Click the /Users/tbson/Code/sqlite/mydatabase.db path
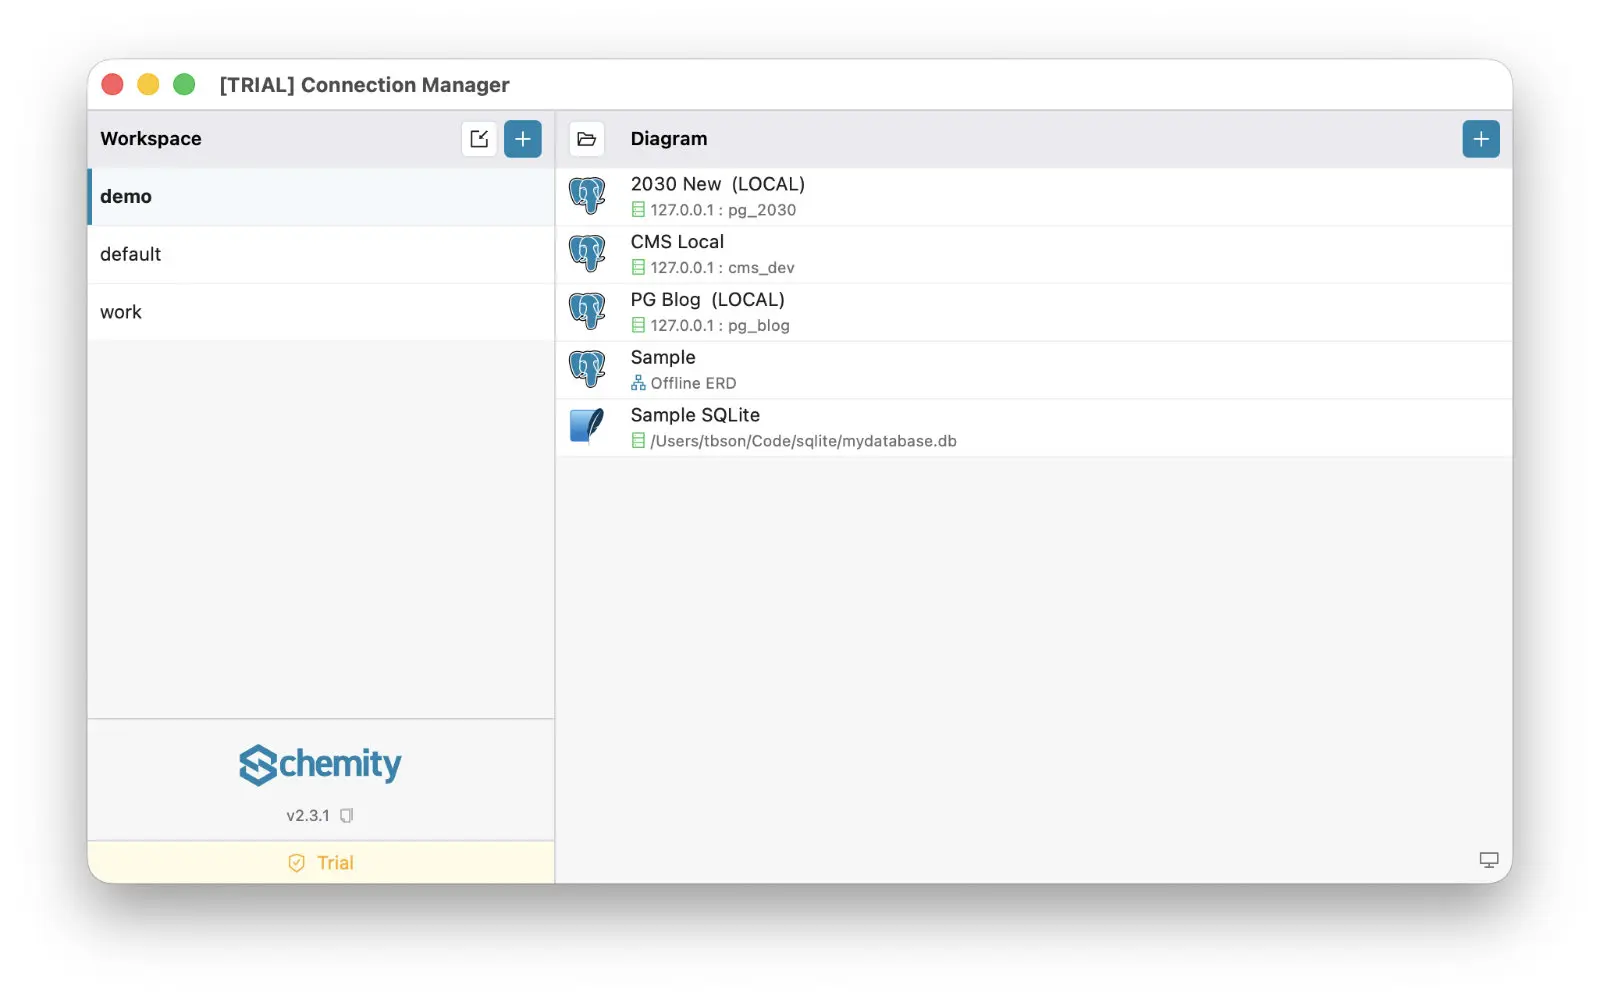 (803, 441)
